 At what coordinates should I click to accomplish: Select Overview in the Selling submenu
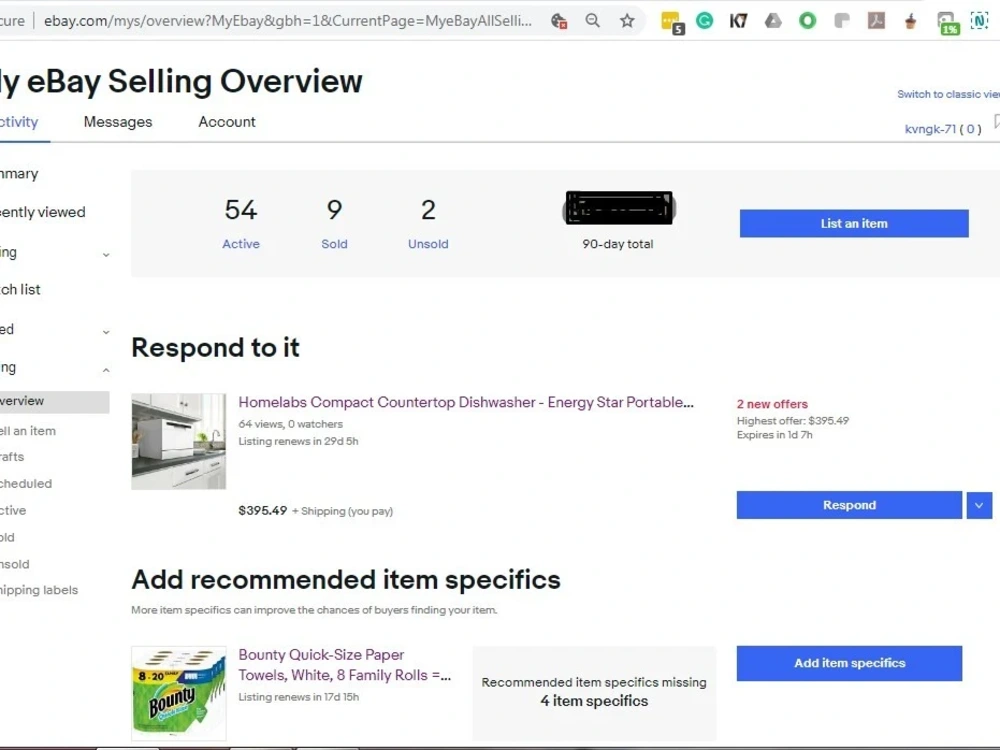pos(54,401)
